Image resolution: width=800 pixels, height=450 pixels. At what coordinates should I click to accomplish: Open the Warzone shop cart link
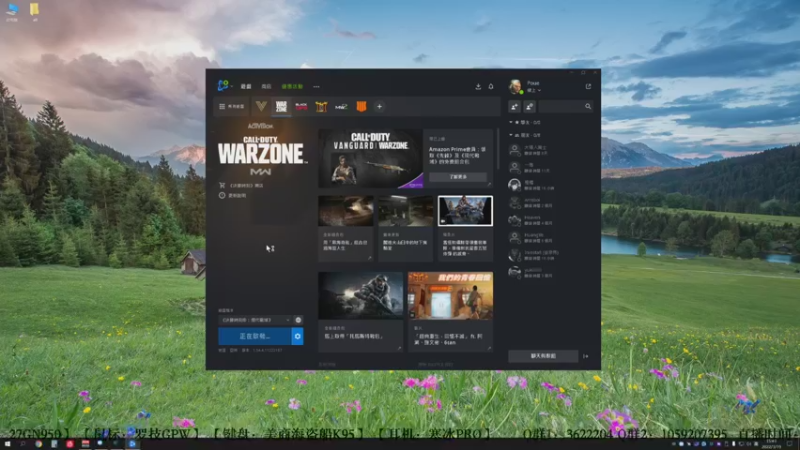pos(241,185)
